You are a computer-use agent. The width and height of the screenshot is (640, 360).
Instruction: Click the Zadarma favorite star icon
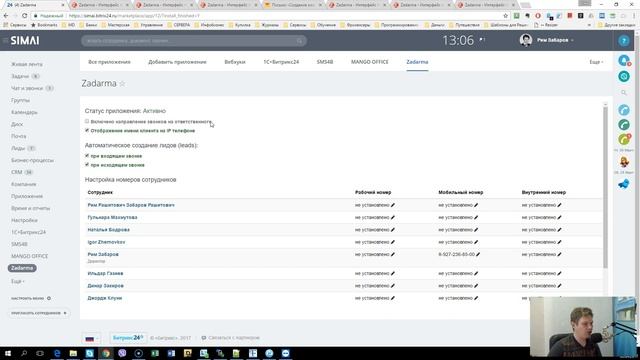coord(122,84)
